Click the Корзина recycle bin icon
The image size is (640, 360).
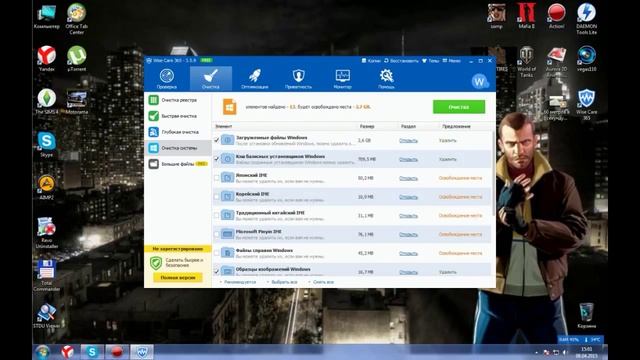(587, 315)
